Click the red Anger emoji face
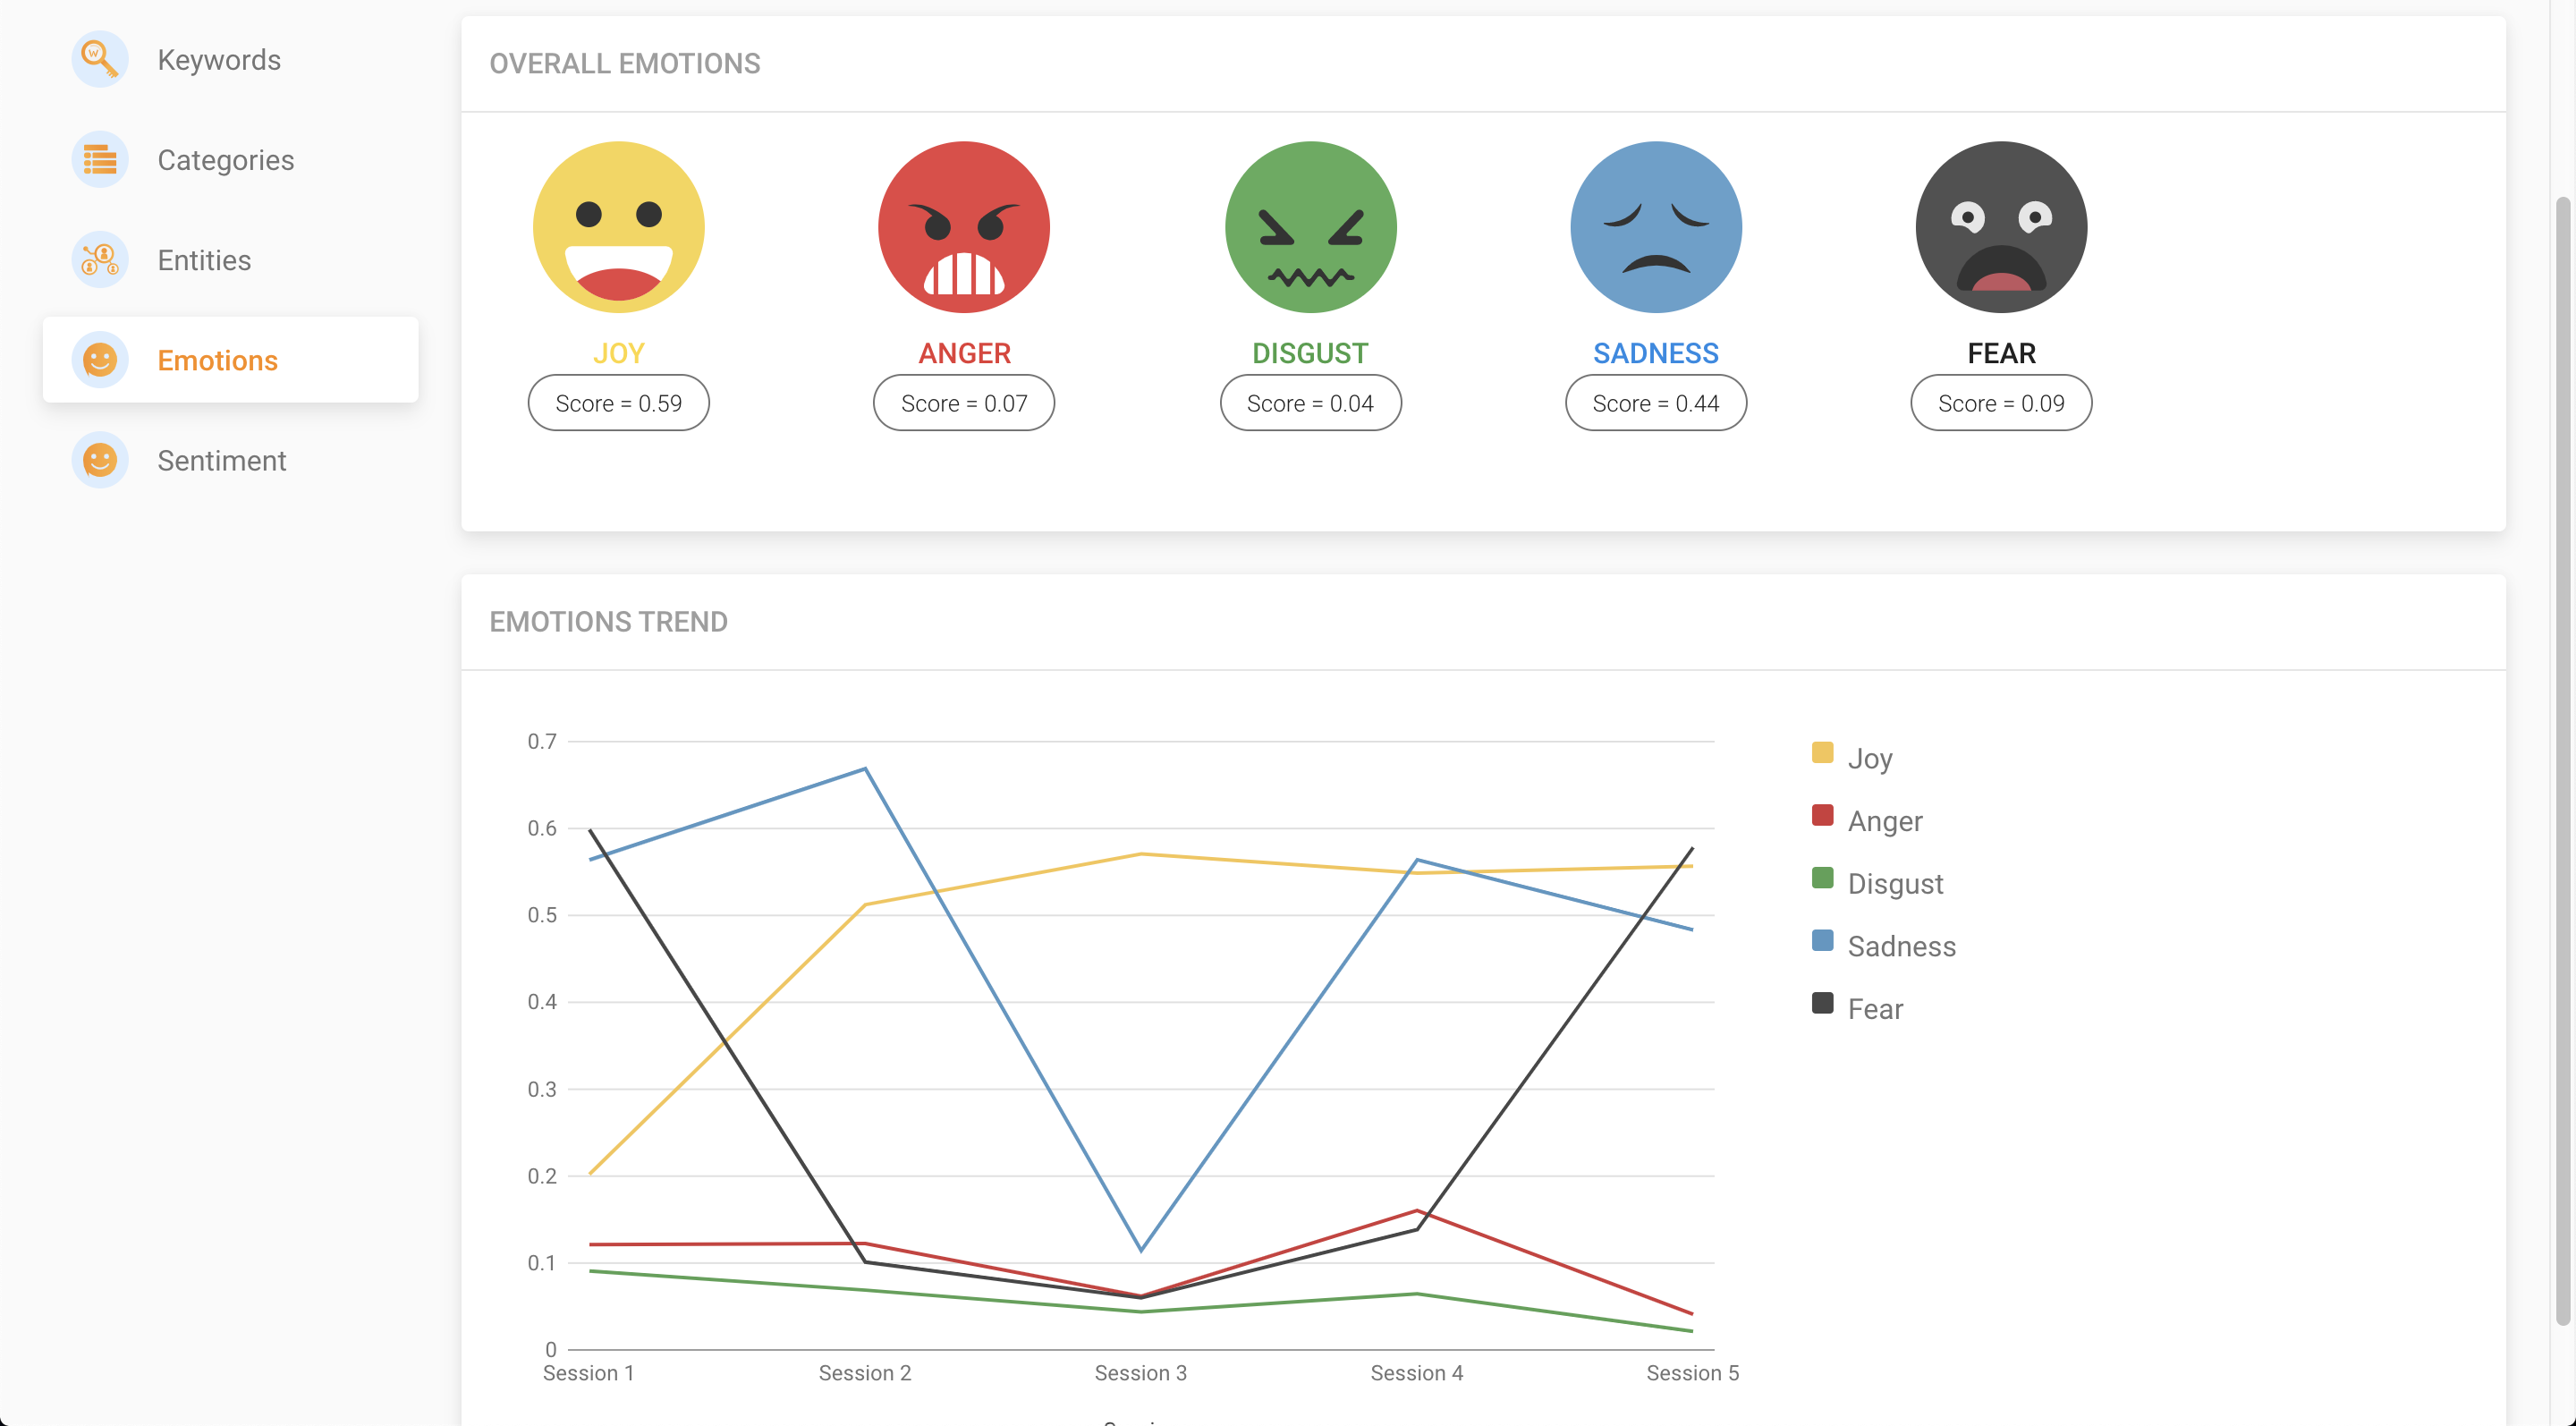The image size is (2576, 1426). pos(964,227)
